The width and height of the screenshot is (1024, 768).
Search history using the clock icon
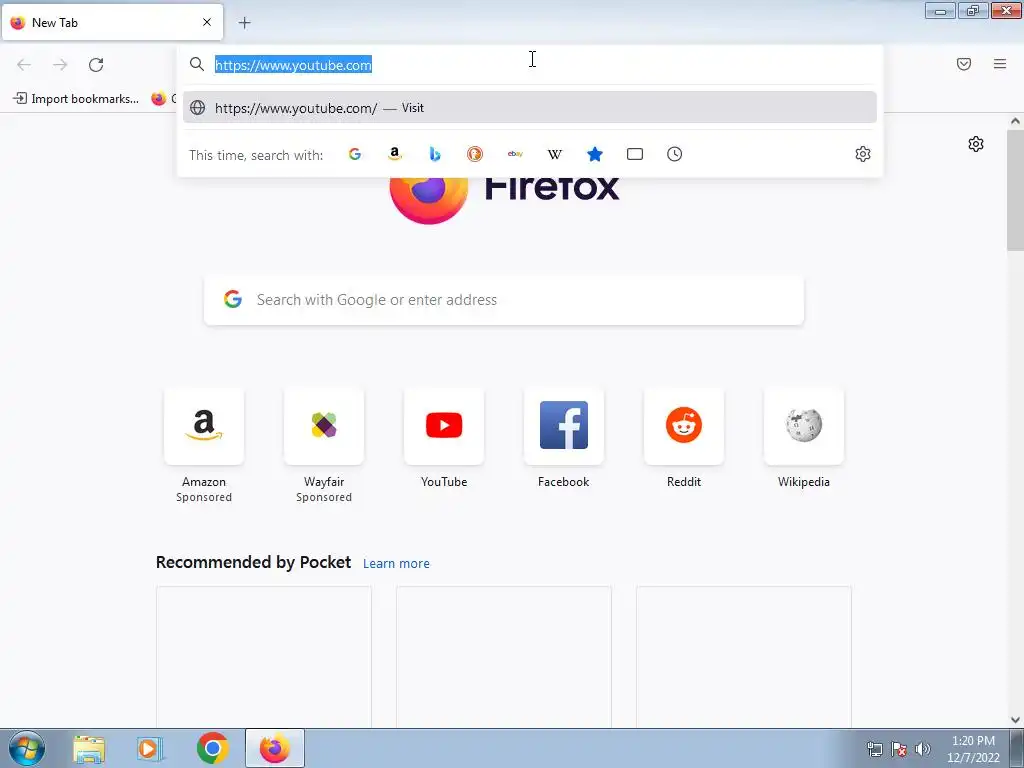pos(675,154)
